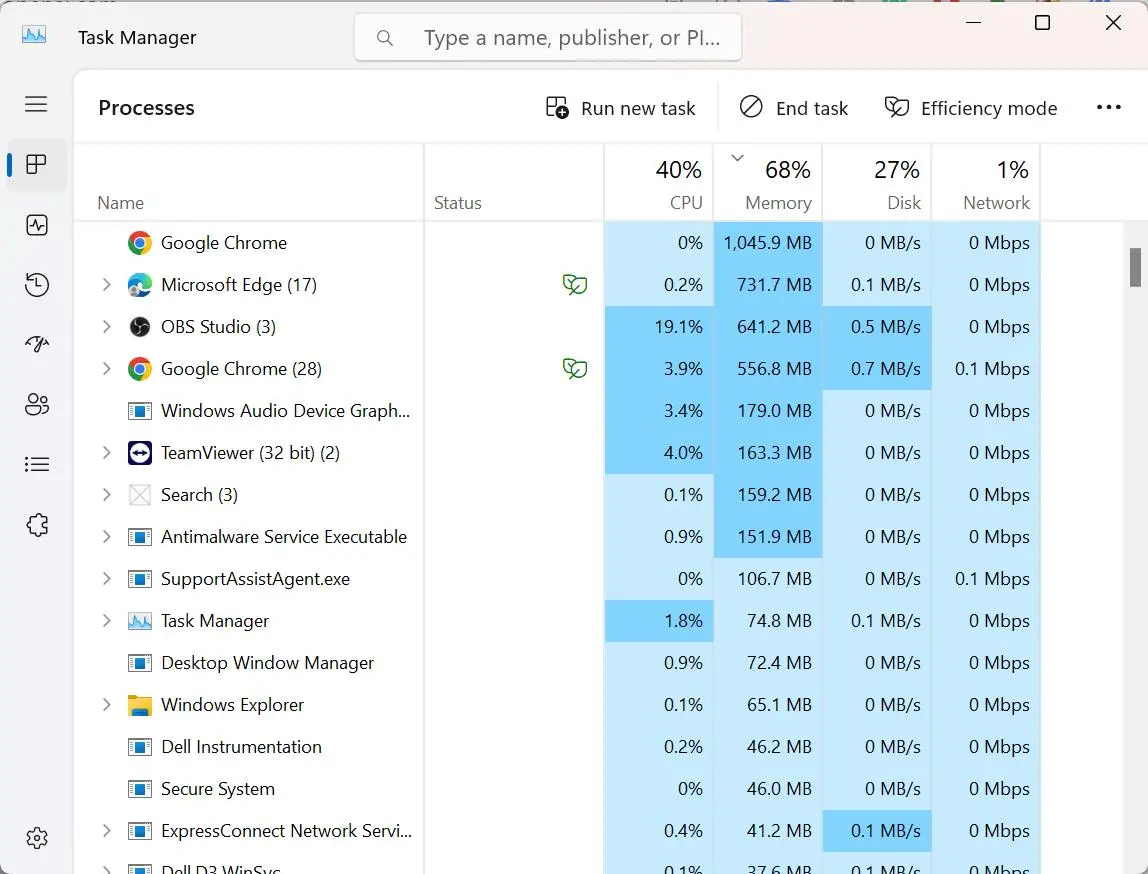This screenshot has height=874, width=1148.
Task: Select Windows Audio Device Graph process
Action: (x=557, y=411)
